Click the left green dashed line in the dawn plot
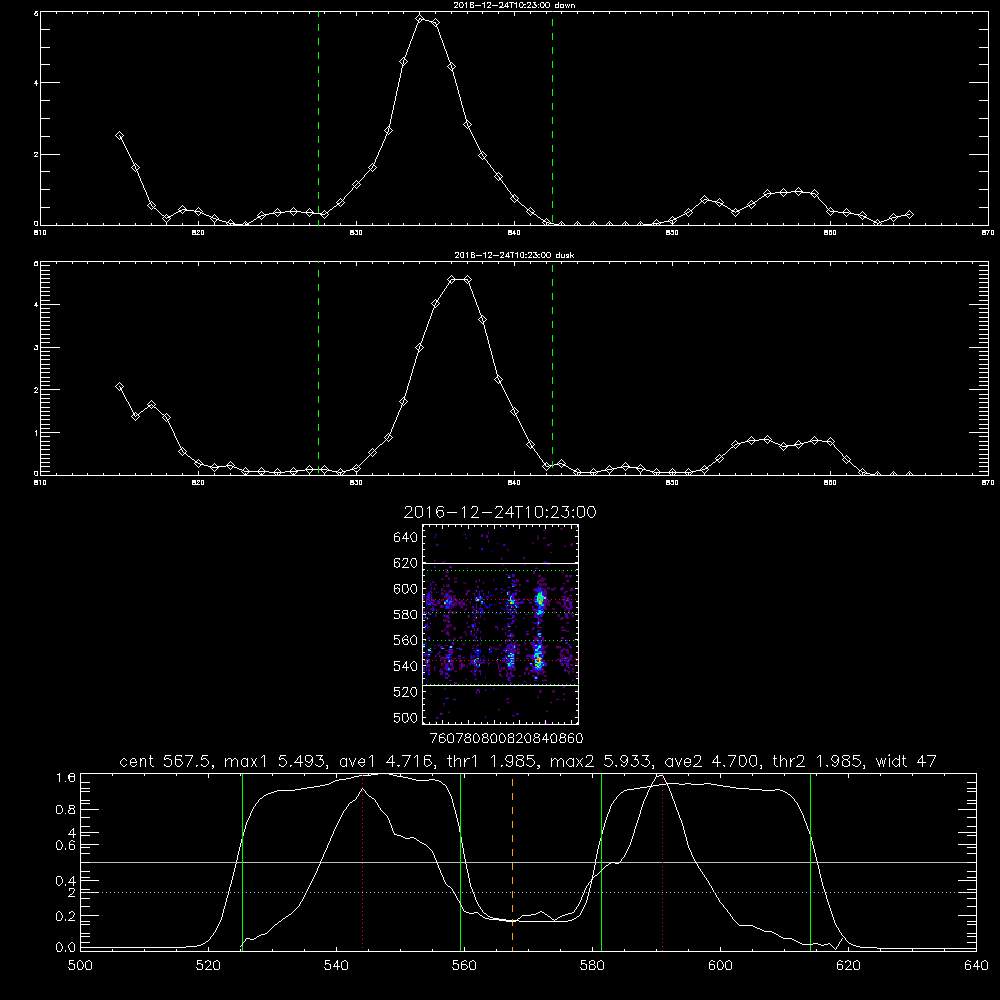This screenshot has width=1000, height=1000. (318, 118)
